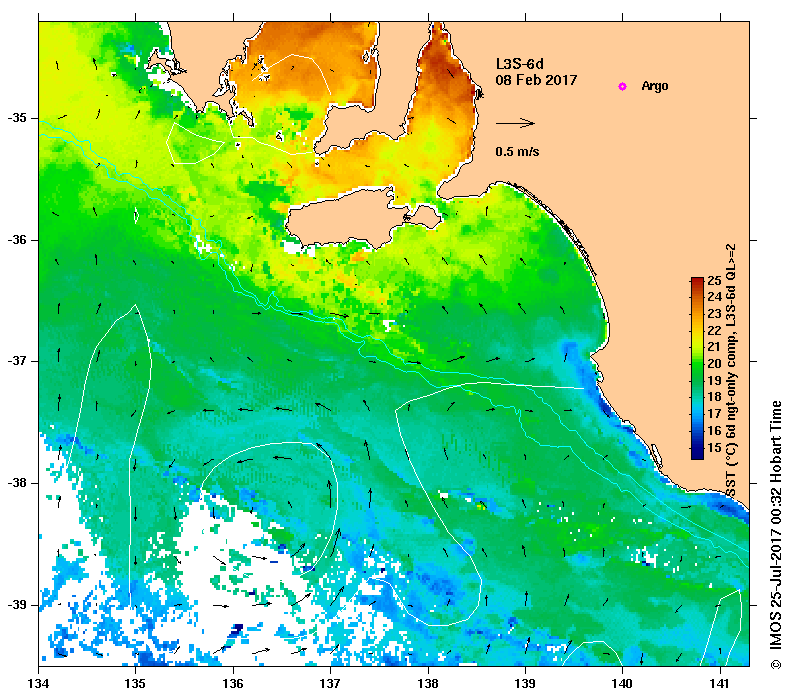791x700 pixels.
Task: Click longitude axis label 138
Action: click(428, 684)
